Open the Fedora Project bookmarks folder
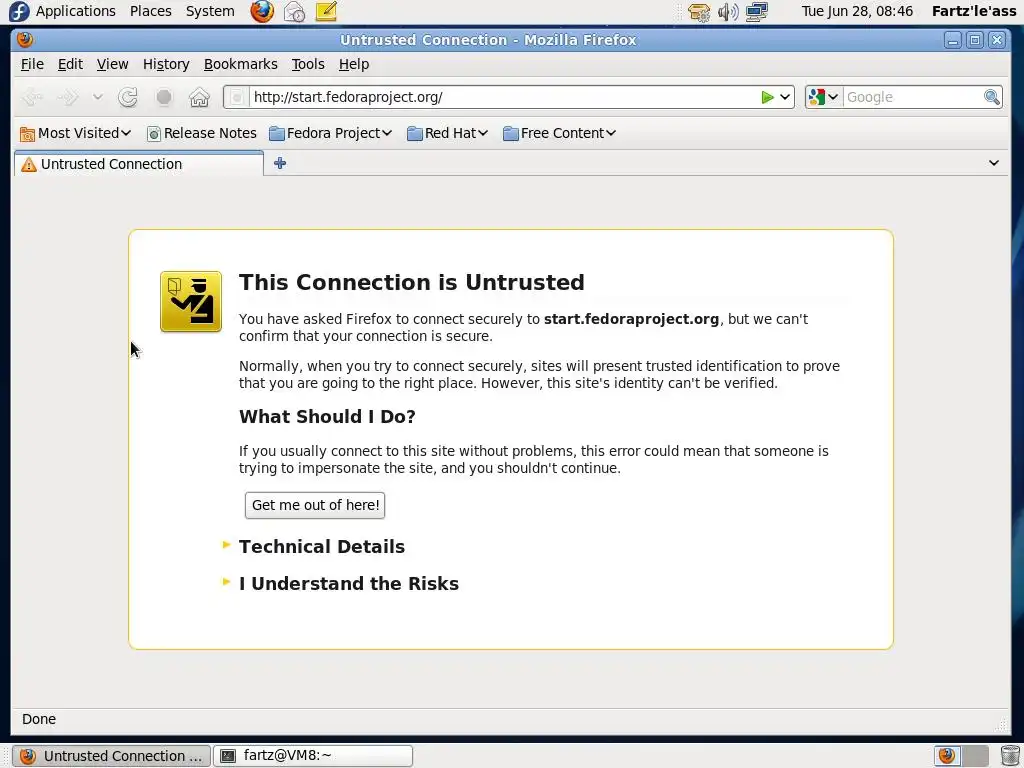Viewport: 1024px width, 768px height. tap(330, 133)
